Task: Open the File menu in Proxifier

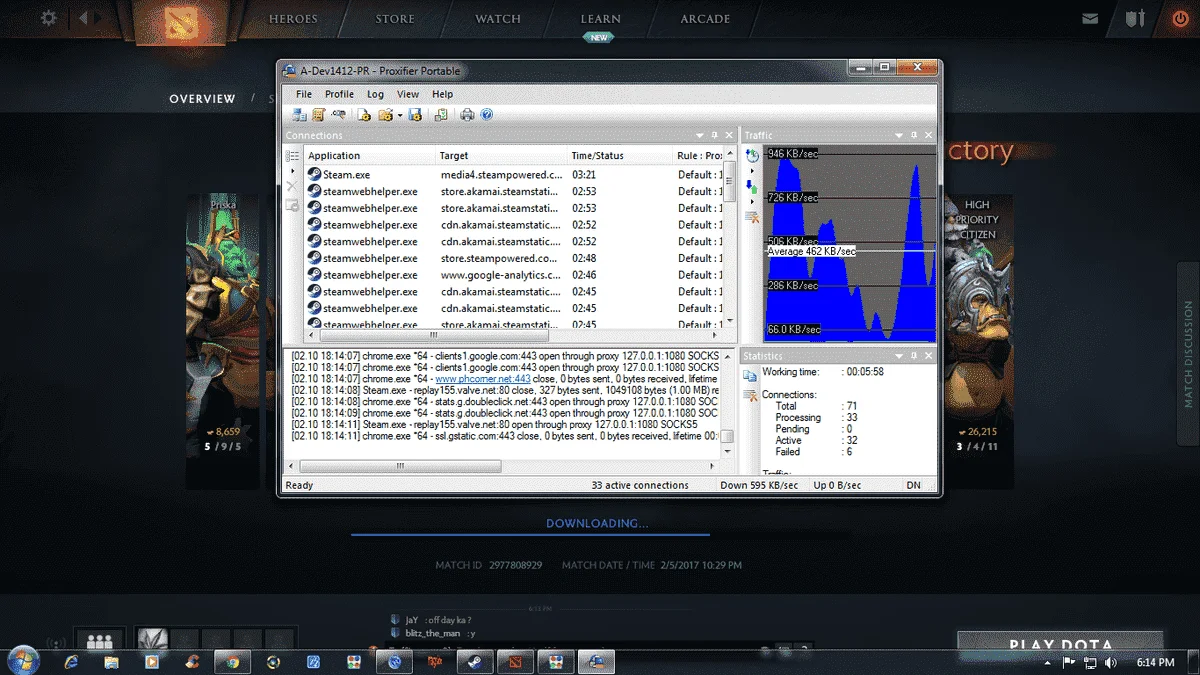Action: [x=304, y=94]
